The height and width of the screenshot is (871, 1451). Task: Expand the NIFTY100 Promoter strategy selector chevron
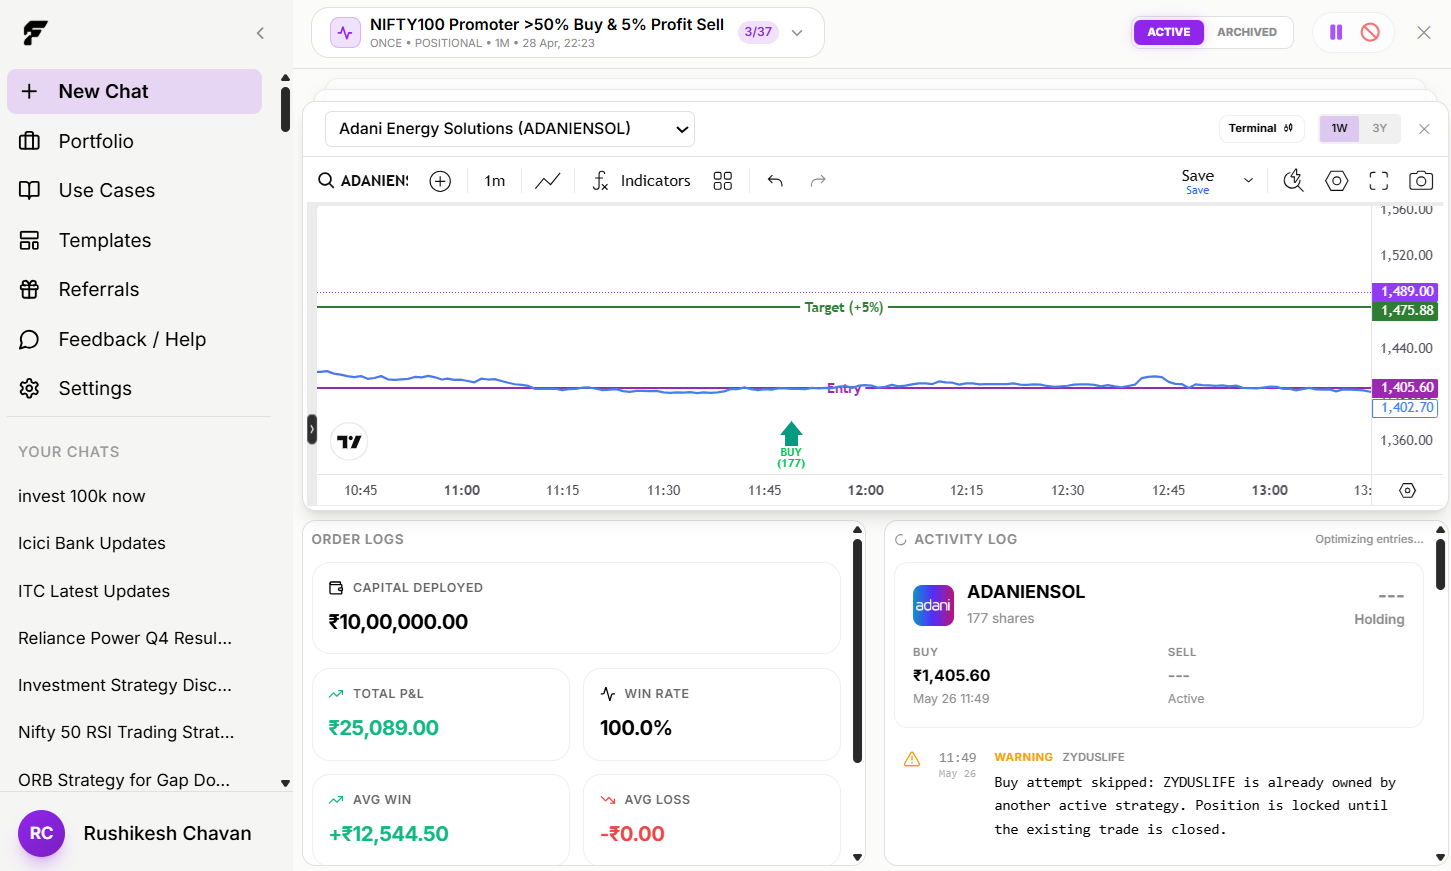(x=797, y=32)
